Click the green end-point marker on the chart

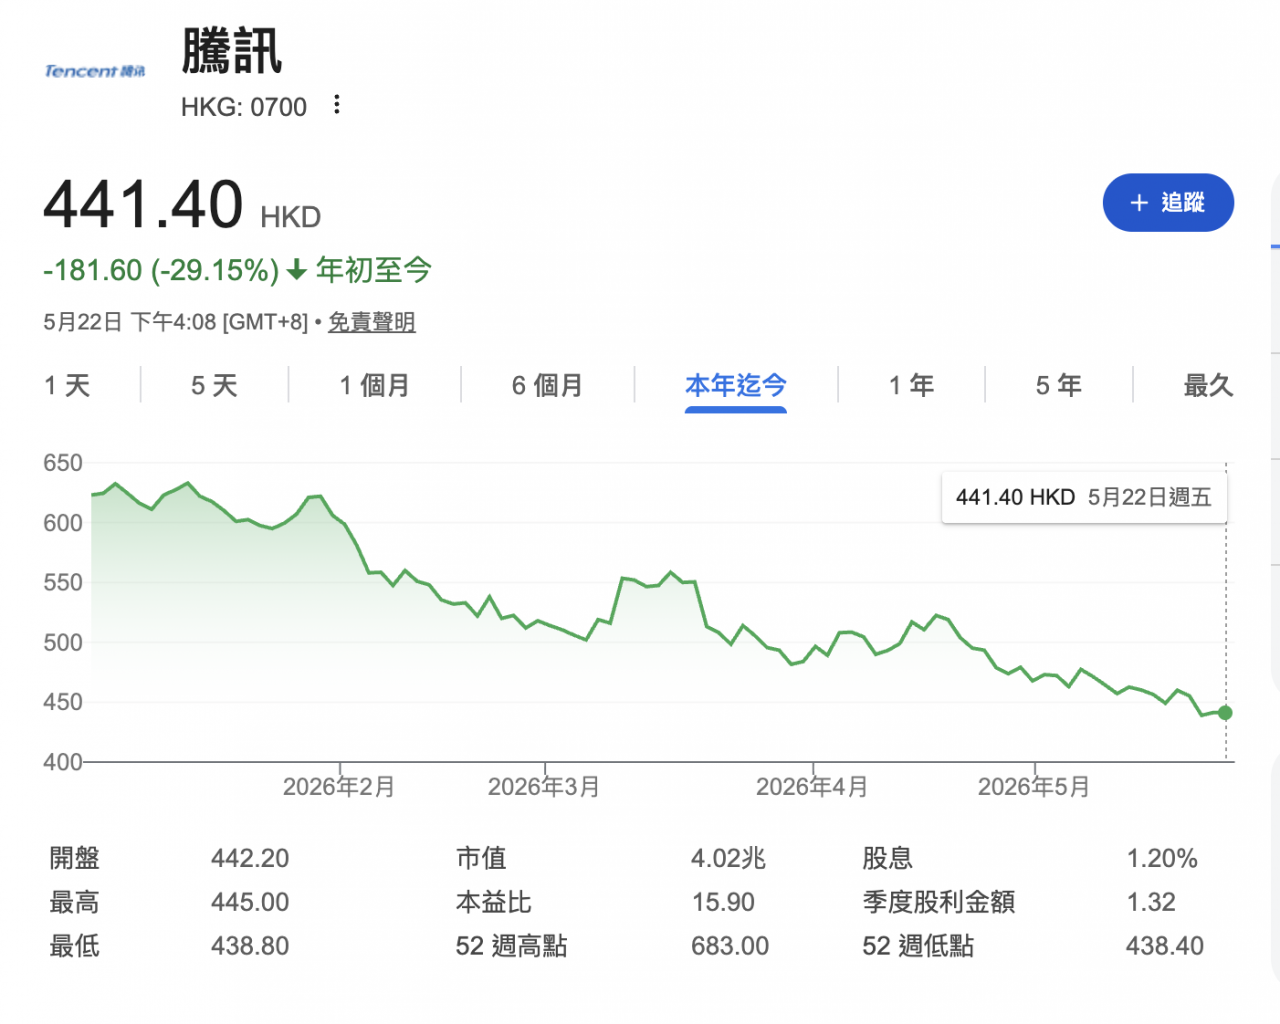(x=1225, y=713)
